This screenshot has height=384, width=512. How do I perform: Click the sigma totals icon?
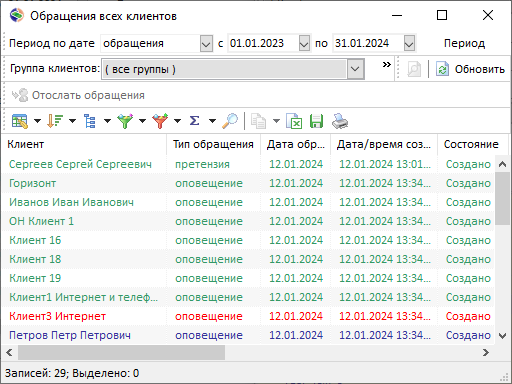(x=195, y=121)
